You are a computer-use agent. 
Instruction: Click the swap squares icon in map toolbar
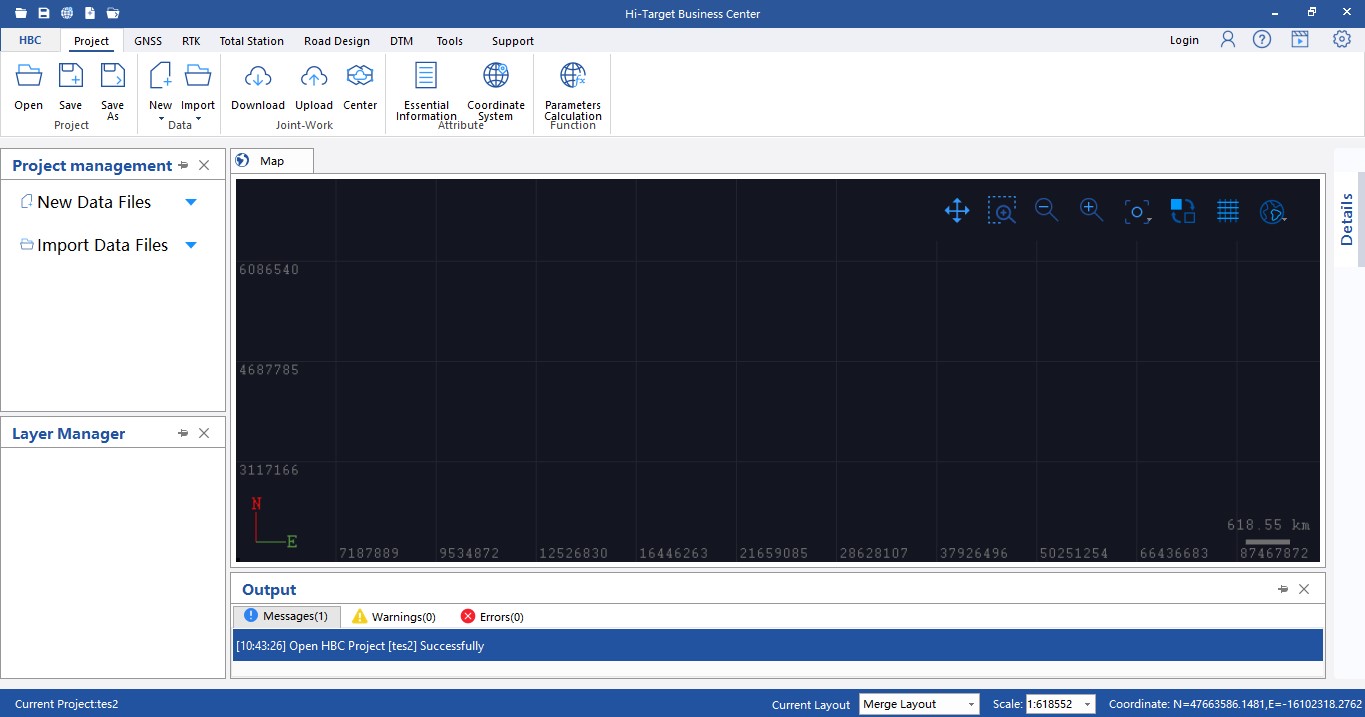point(1183,210)
